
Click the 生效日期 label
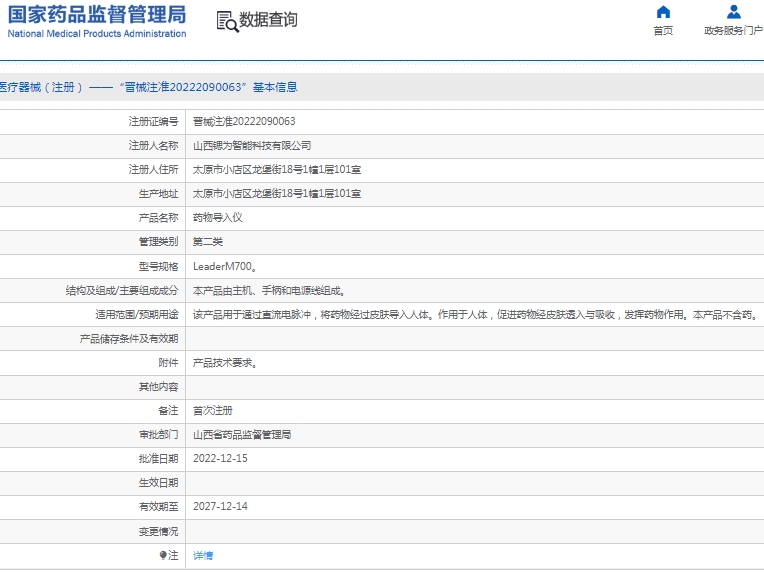(158, 483)
